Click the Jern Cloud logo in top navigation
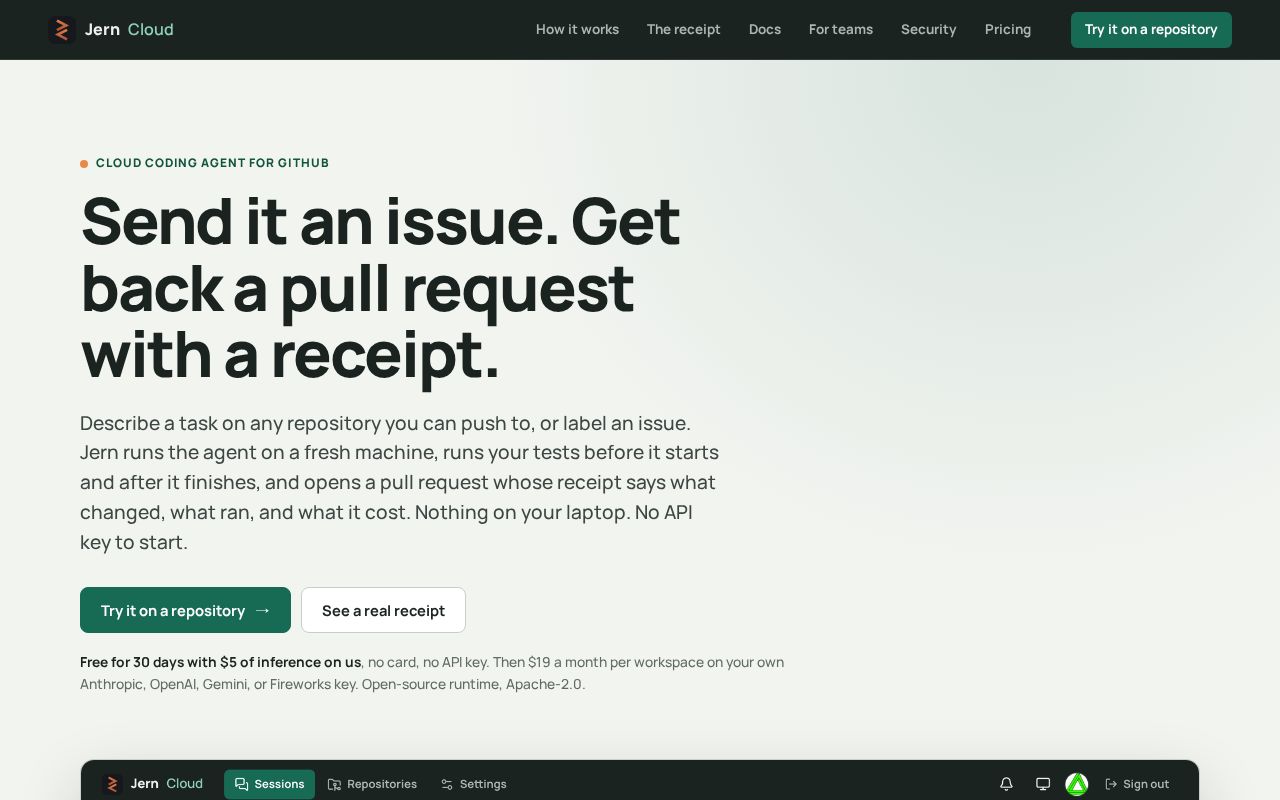This screenshot has height=800, width=1280. [x=111, y=30]
